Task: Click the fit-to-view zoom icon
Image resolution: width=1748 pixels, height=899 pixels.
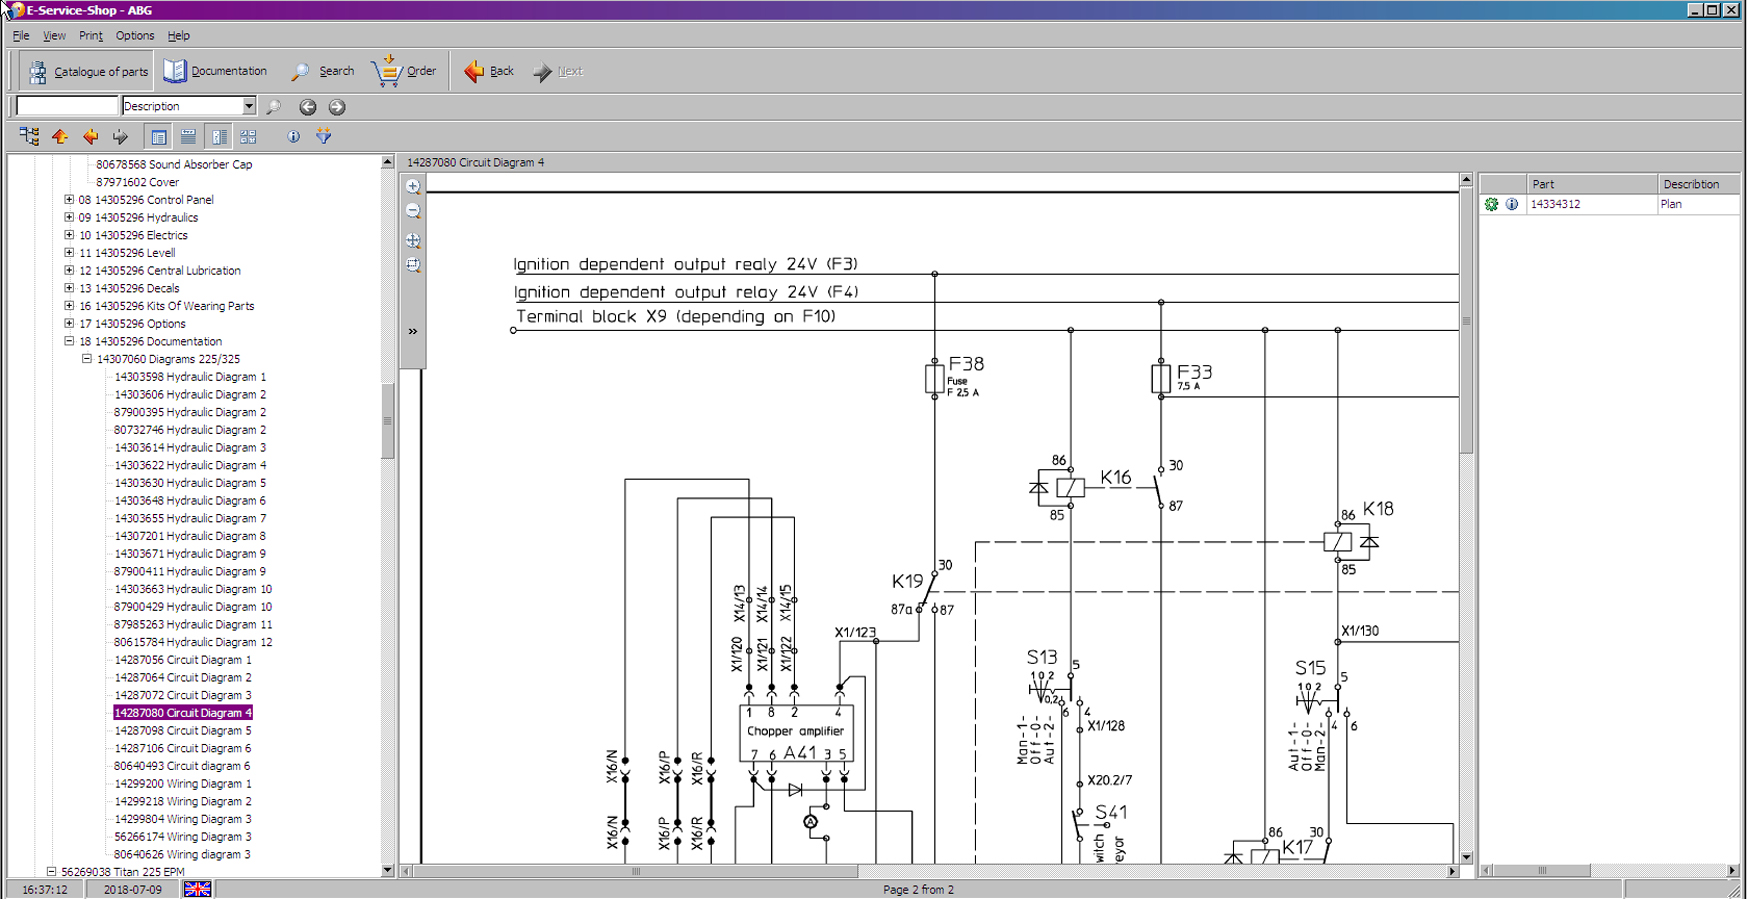Action: point(413,241)
